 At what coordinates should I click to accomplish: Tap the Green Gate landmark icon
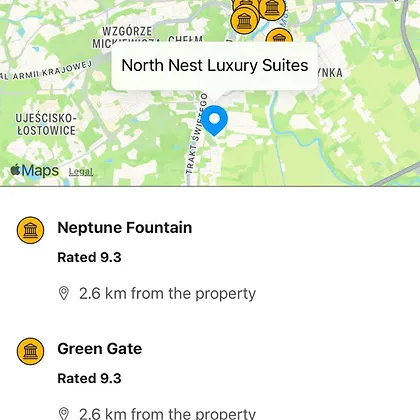(30, 351)
